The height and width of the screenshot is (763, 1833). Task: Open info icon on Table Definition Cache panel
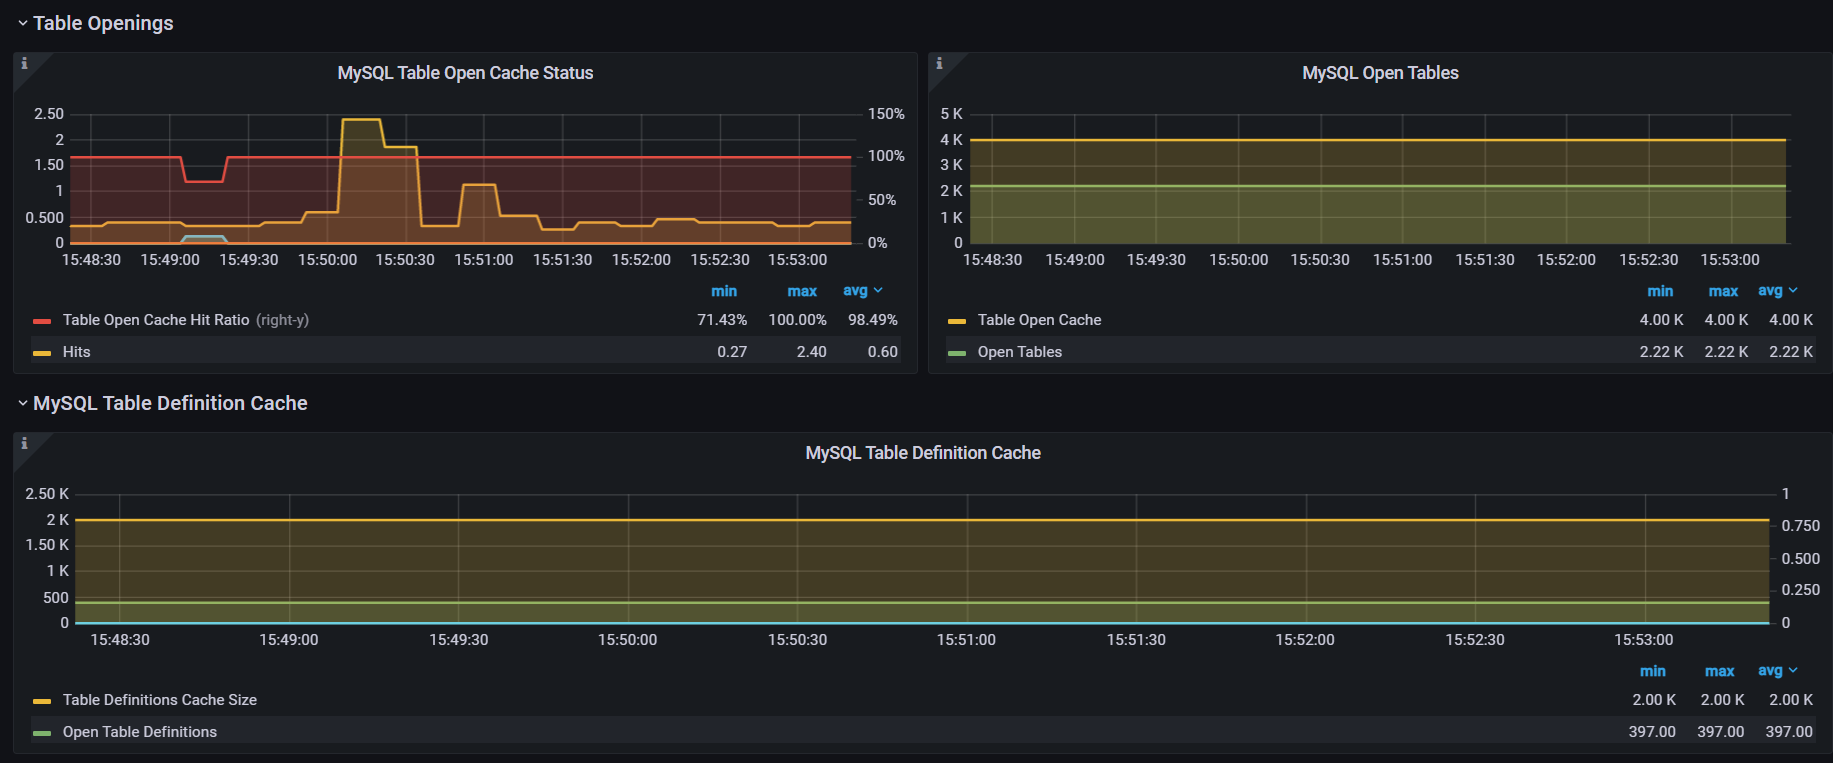tap(25, 443)
